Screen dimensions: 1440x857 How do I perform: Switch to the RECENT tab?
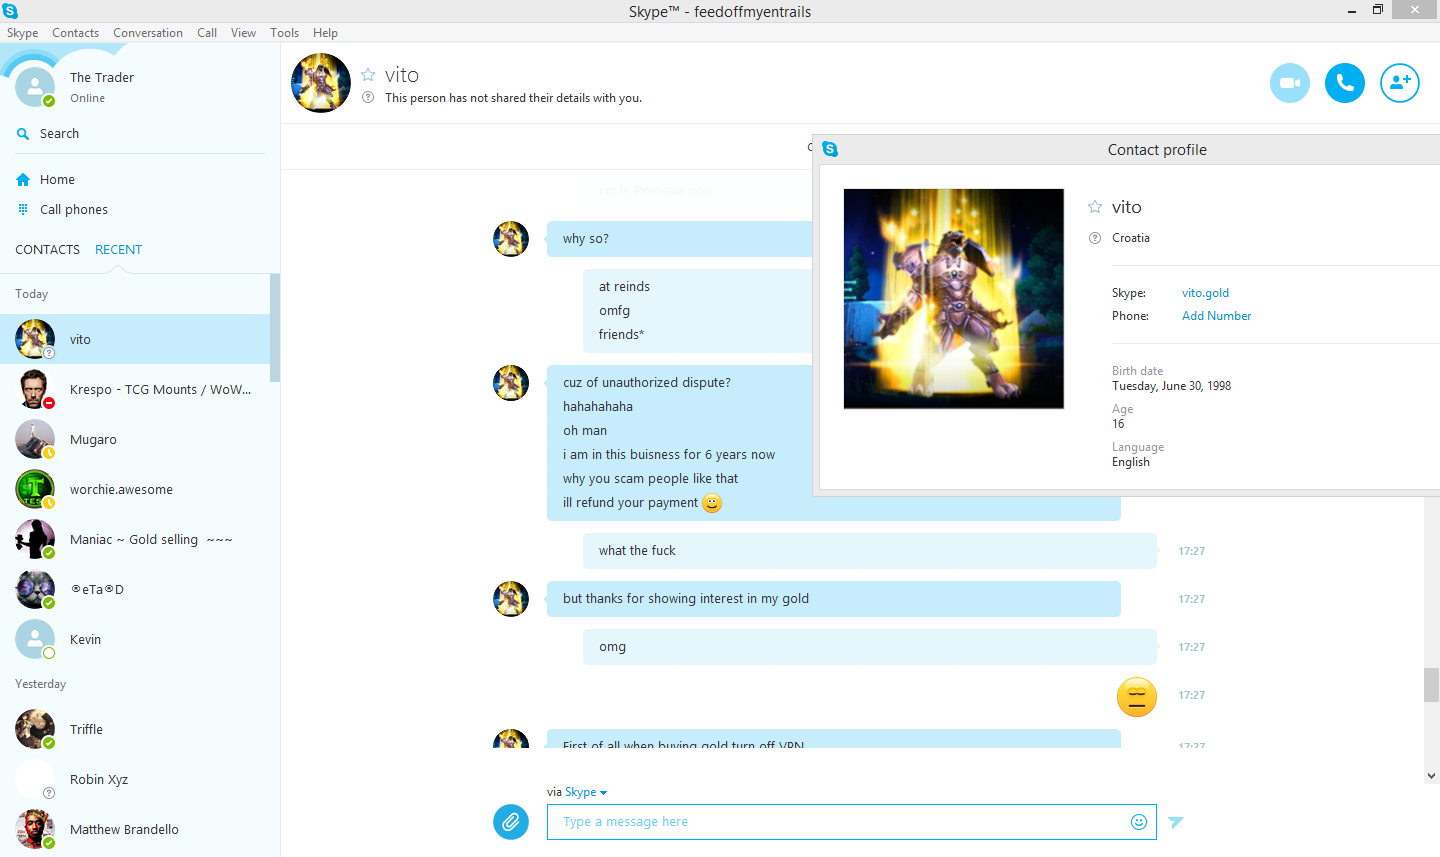118,250
